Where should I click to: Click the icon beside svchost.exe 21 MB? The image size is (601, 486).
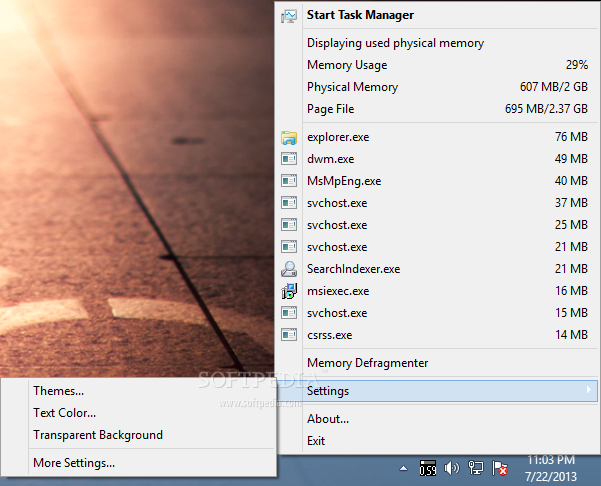point(289,247)
